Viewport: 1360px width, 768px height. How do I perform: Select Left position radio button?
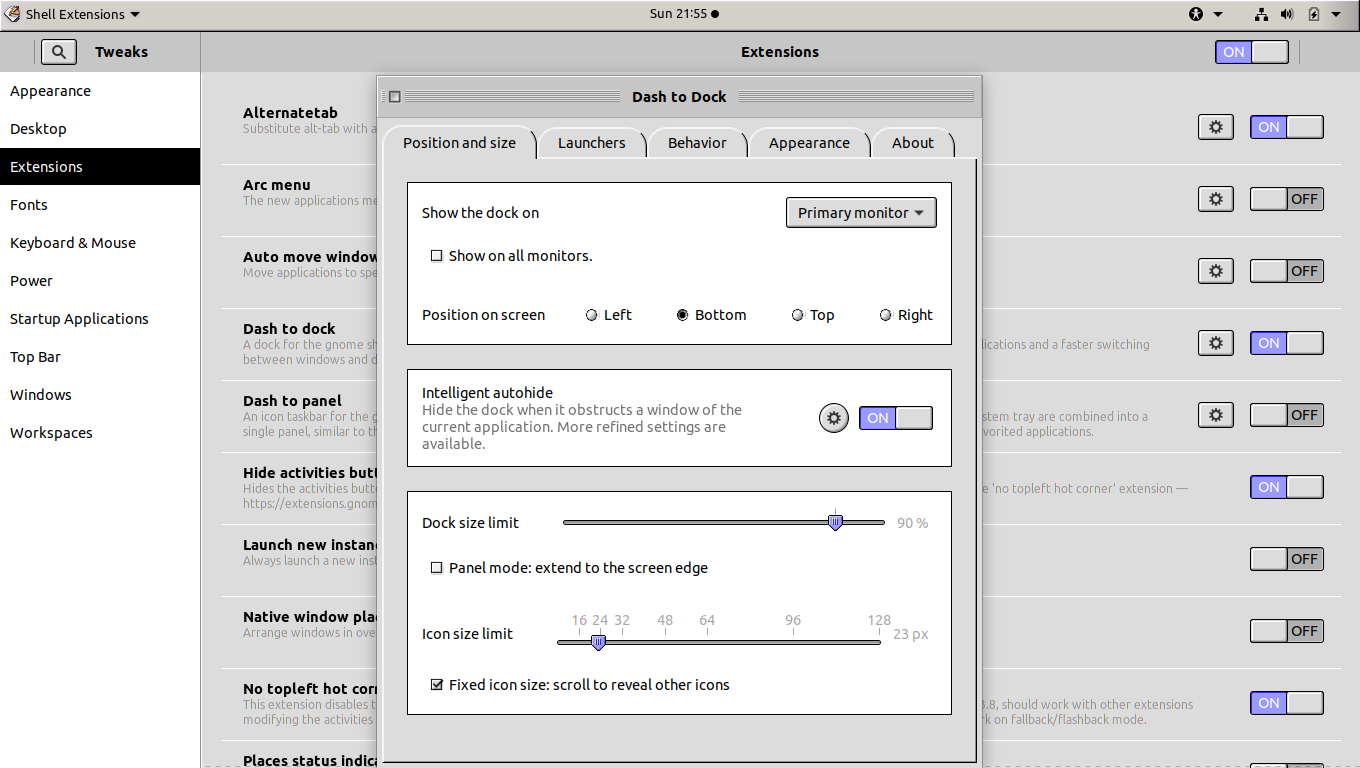[x=591, y=315]
